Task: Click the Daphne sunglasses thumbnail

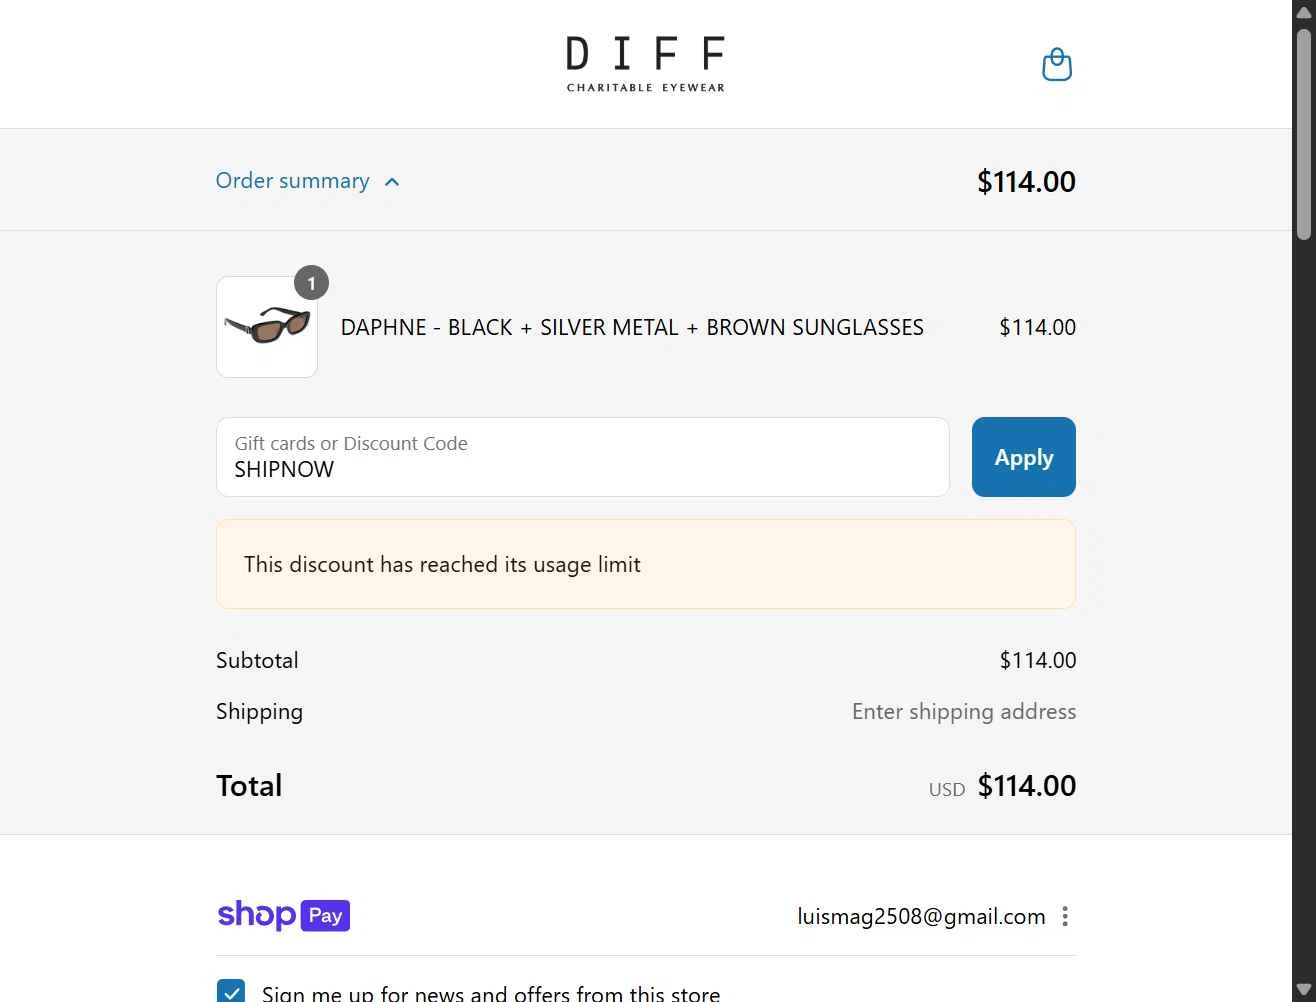Action: (267, 327)
